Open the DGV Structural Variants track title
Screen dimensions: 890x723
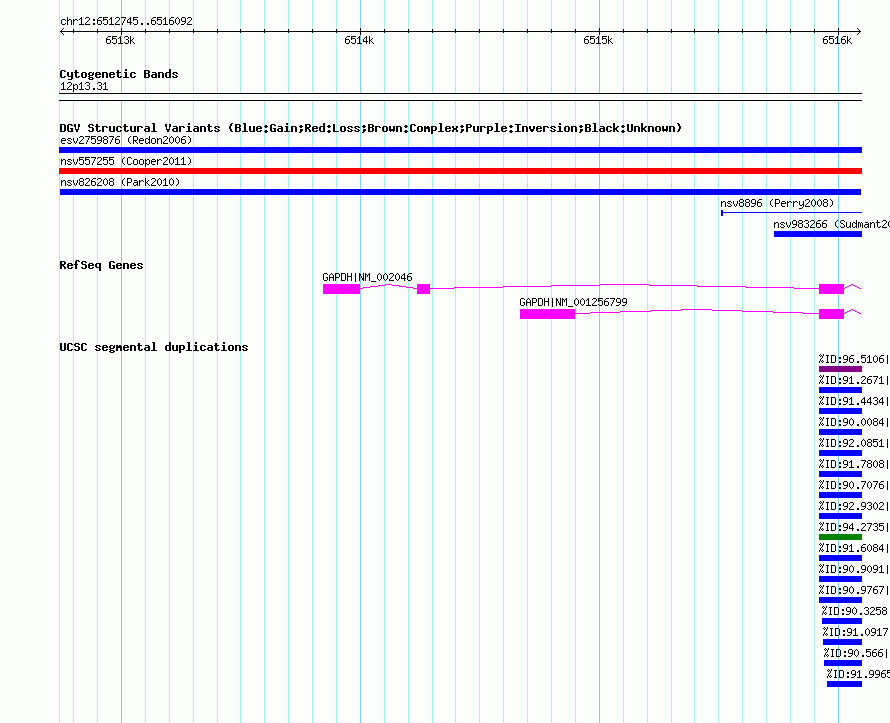(371, 128)
